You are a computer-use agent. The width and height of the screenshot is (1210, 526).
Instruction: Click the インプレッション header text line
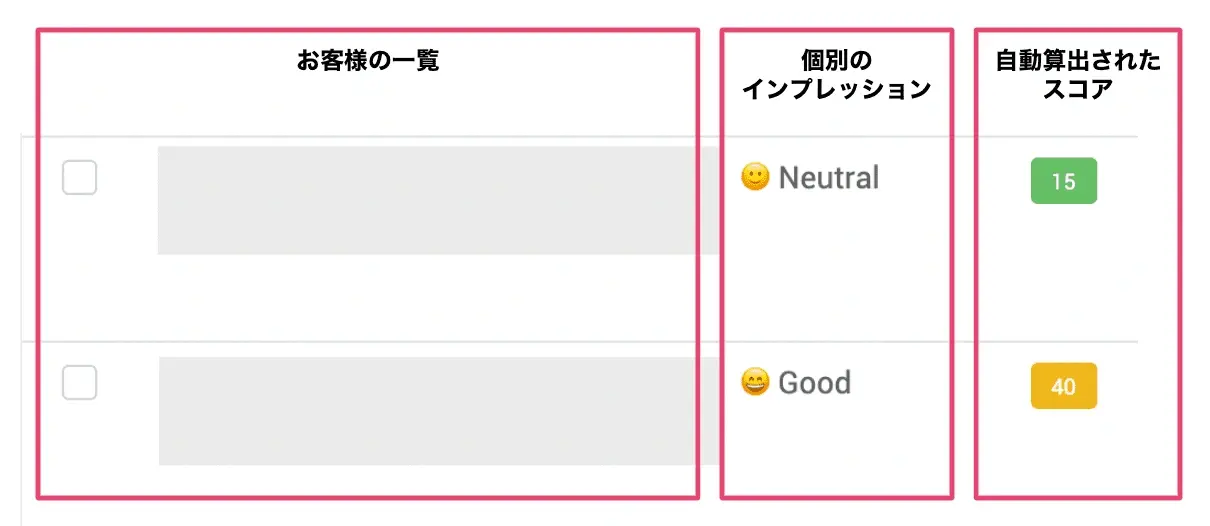837,89
